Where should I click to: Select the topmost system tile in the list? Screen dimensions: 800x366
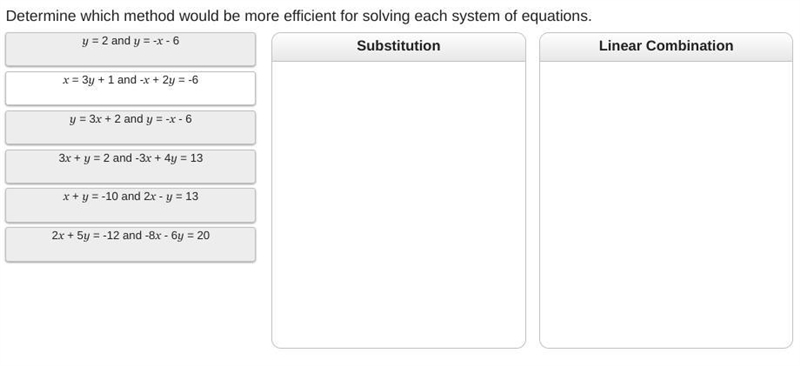[x=131, y=50]
